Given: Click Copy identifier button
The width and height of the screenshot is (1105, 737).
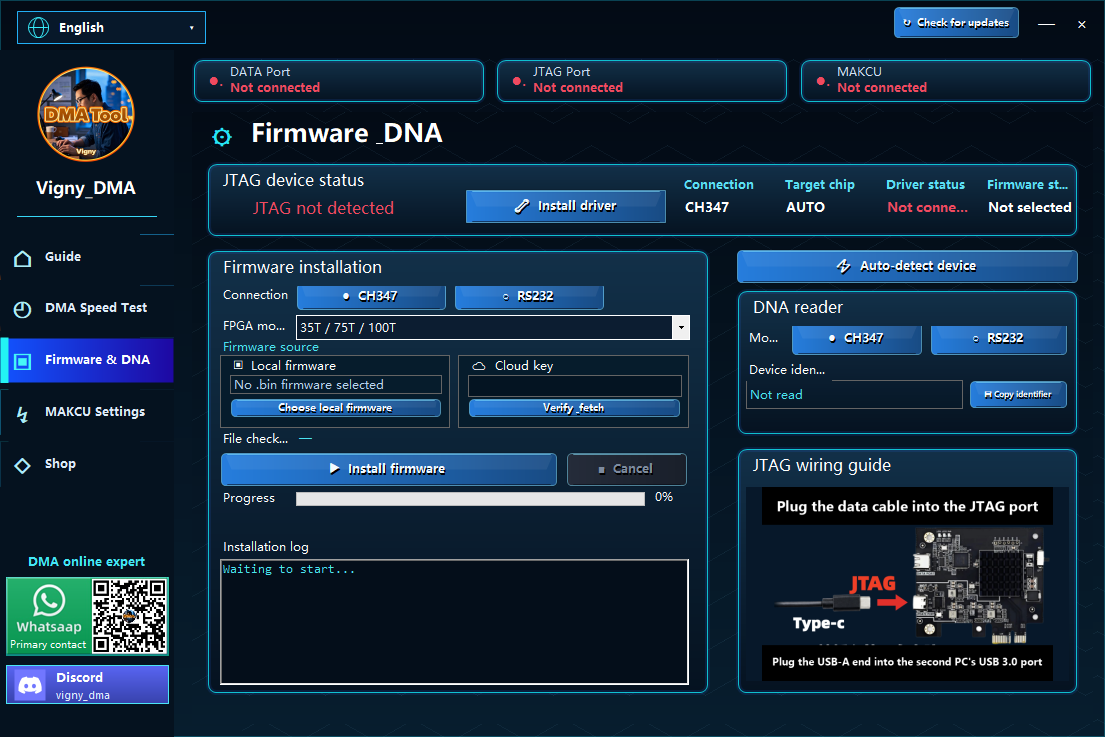Looking at the screenshot, I should [x=1018, y=395].
